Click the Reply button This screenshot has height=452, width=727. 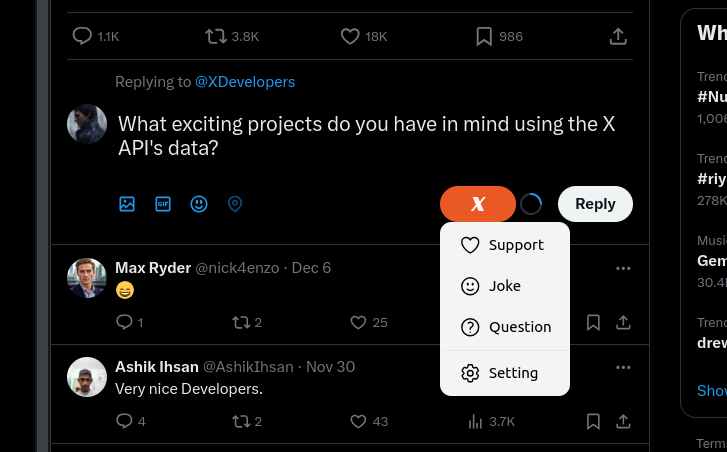[x=595, y=204]
